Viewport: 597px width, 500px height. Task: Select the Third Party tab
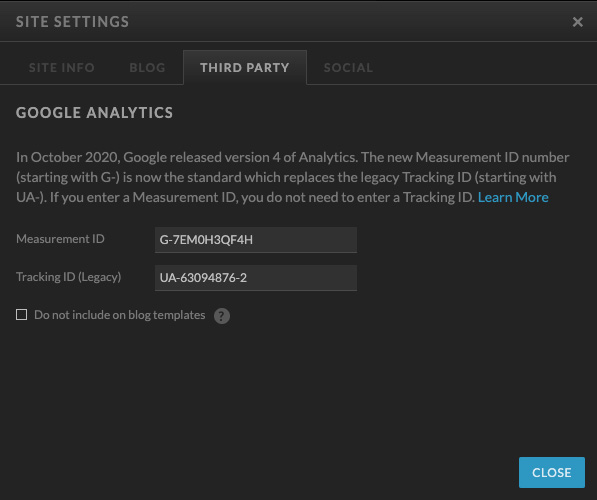tap(245, 67)
